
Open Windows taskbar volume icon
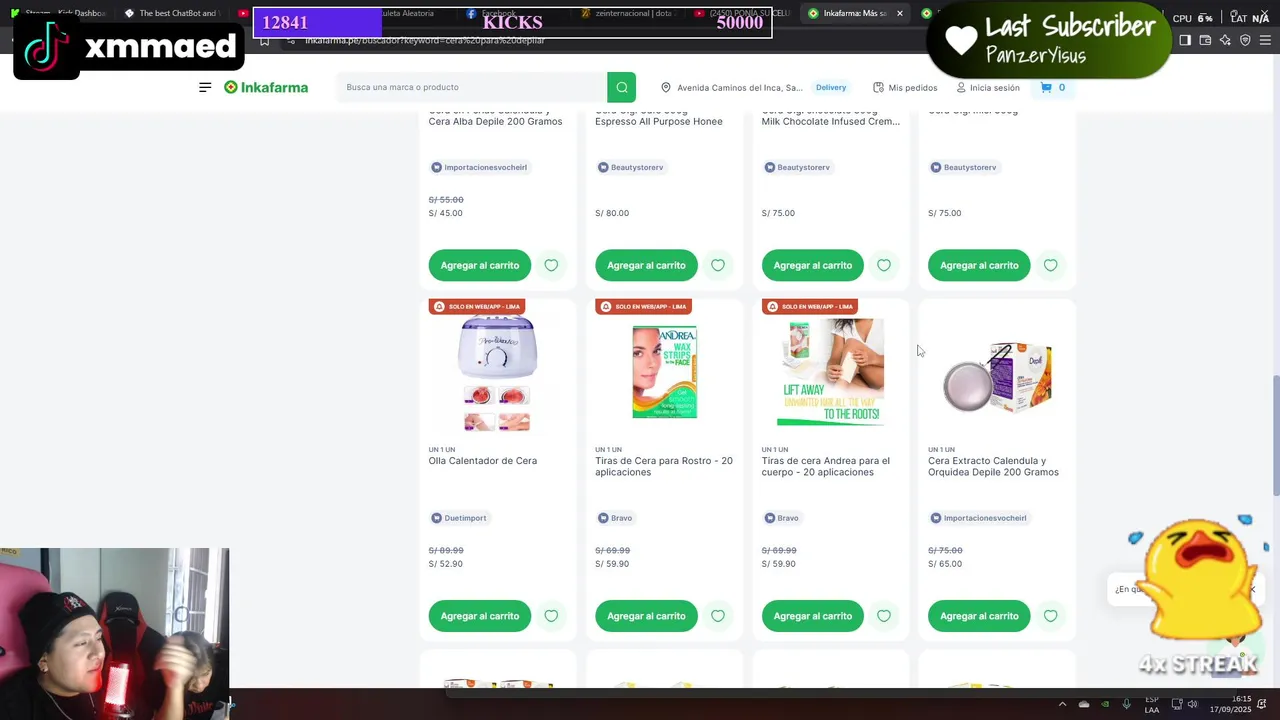[x=1192, y=704]
